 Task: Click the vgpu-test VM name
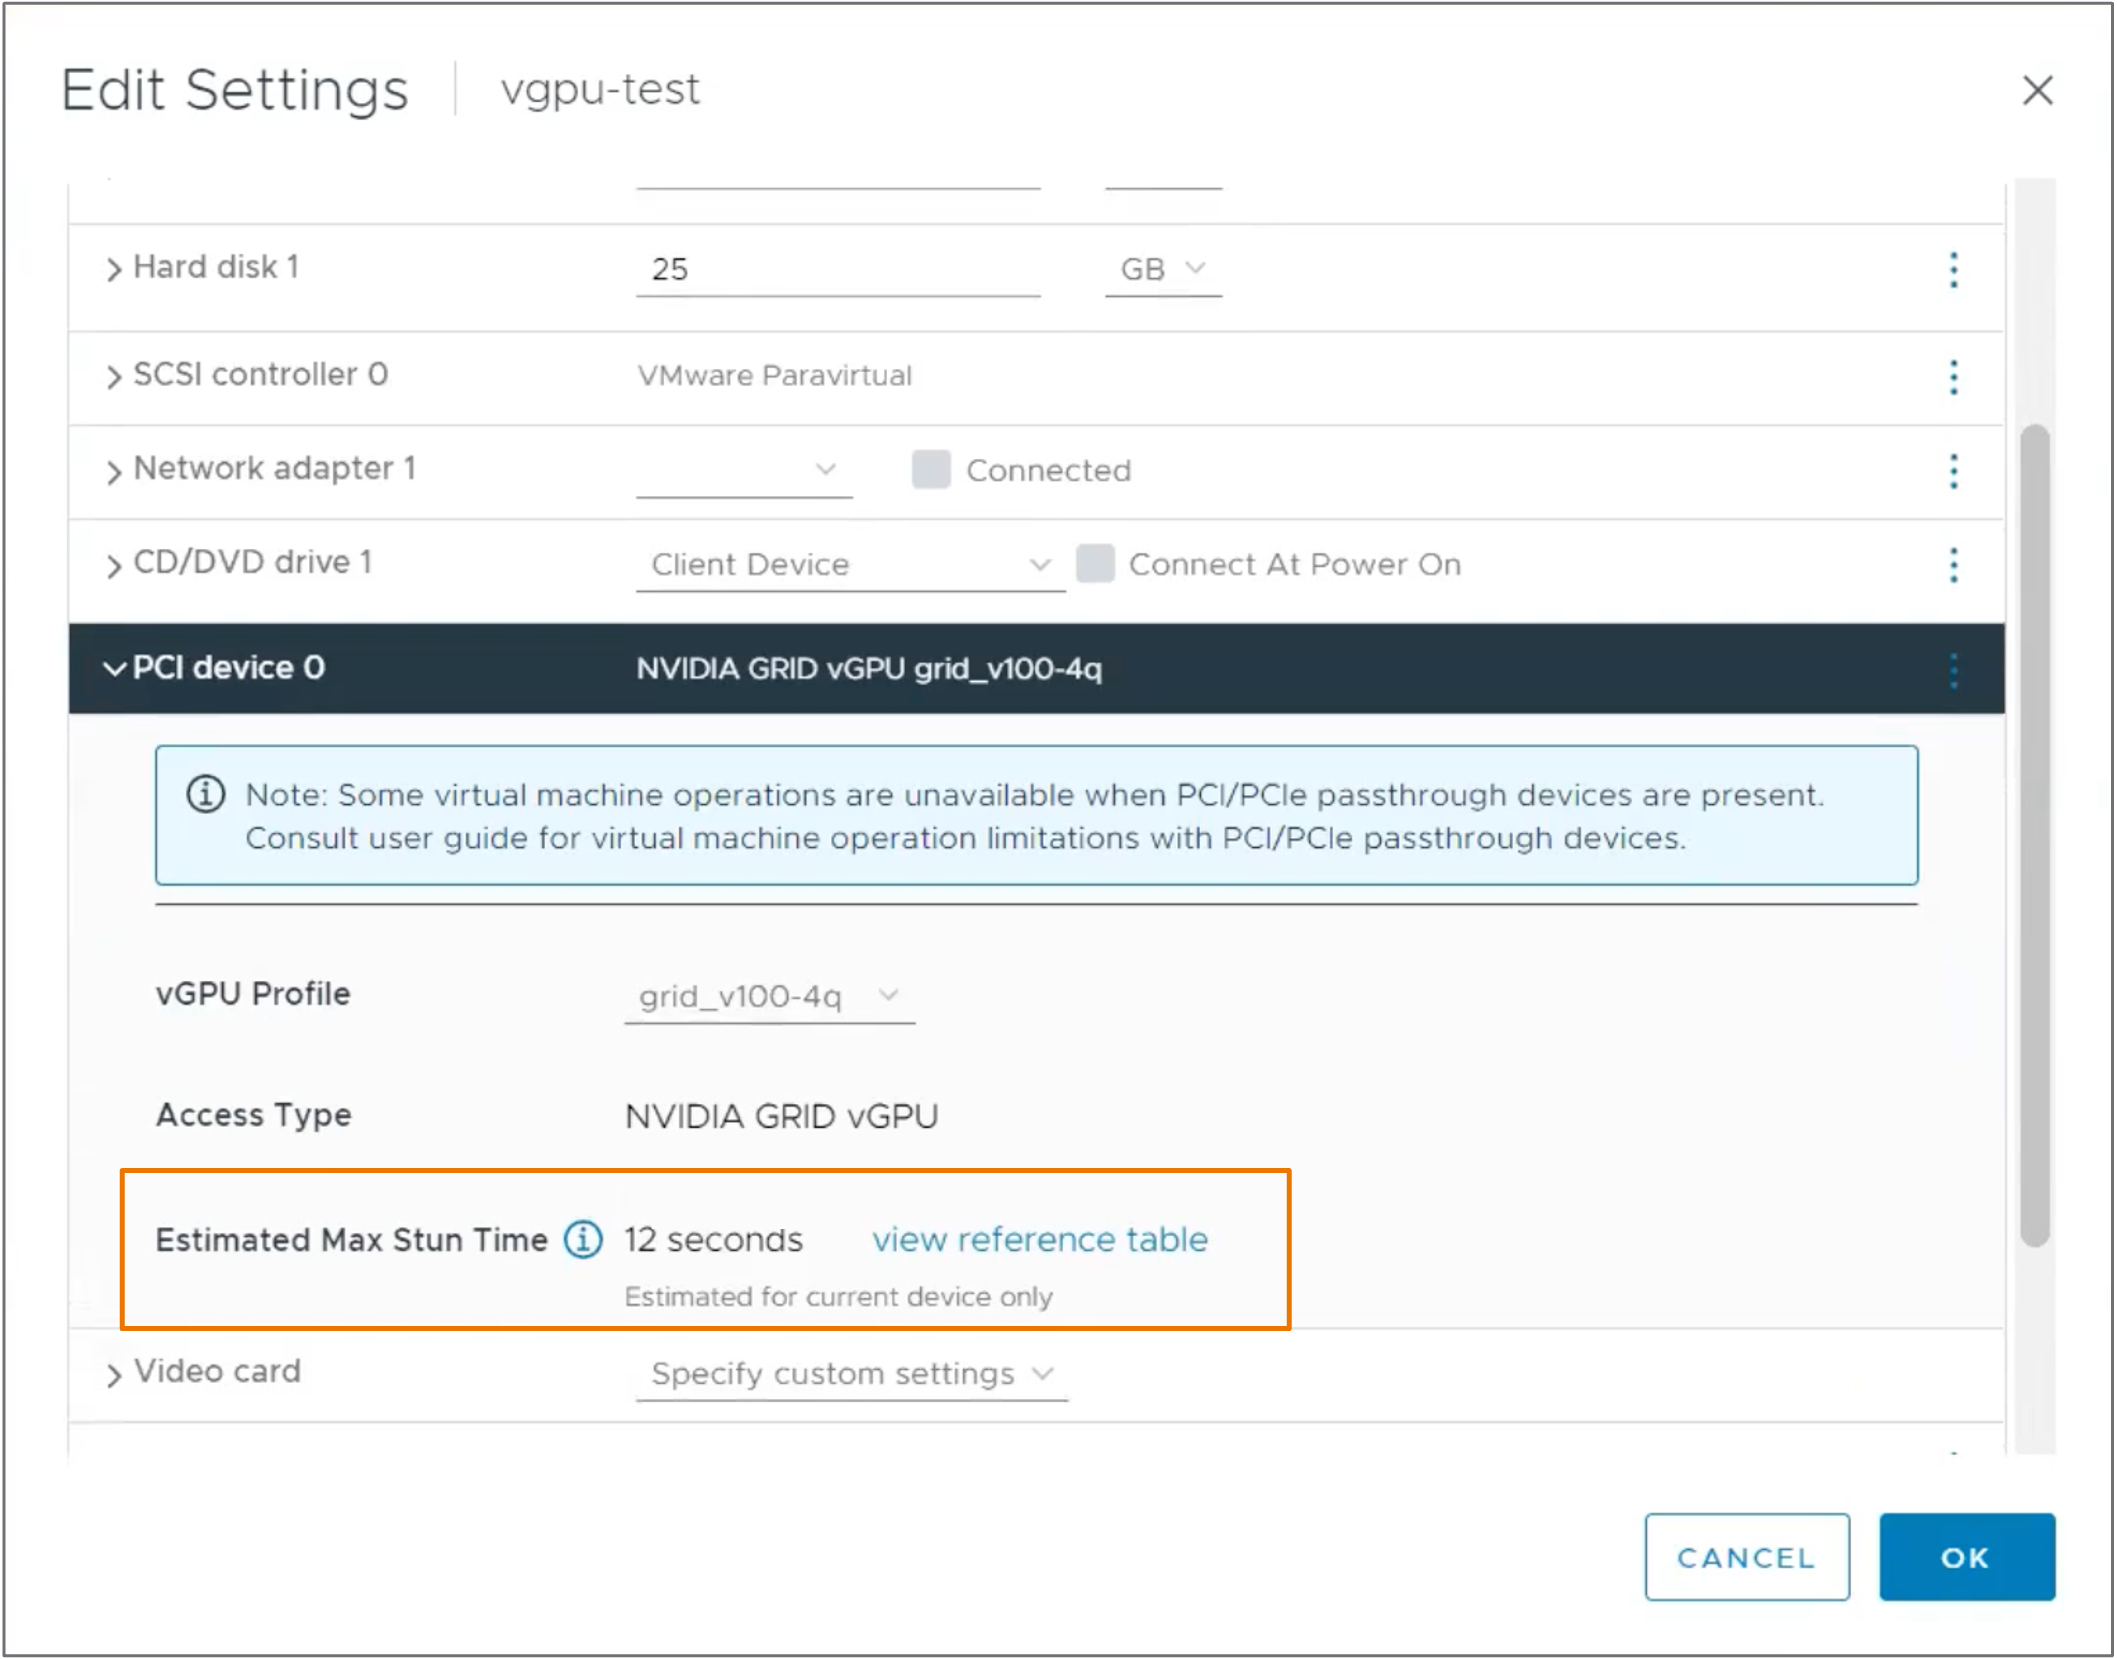pyautogui.click(x=600, y=89)
